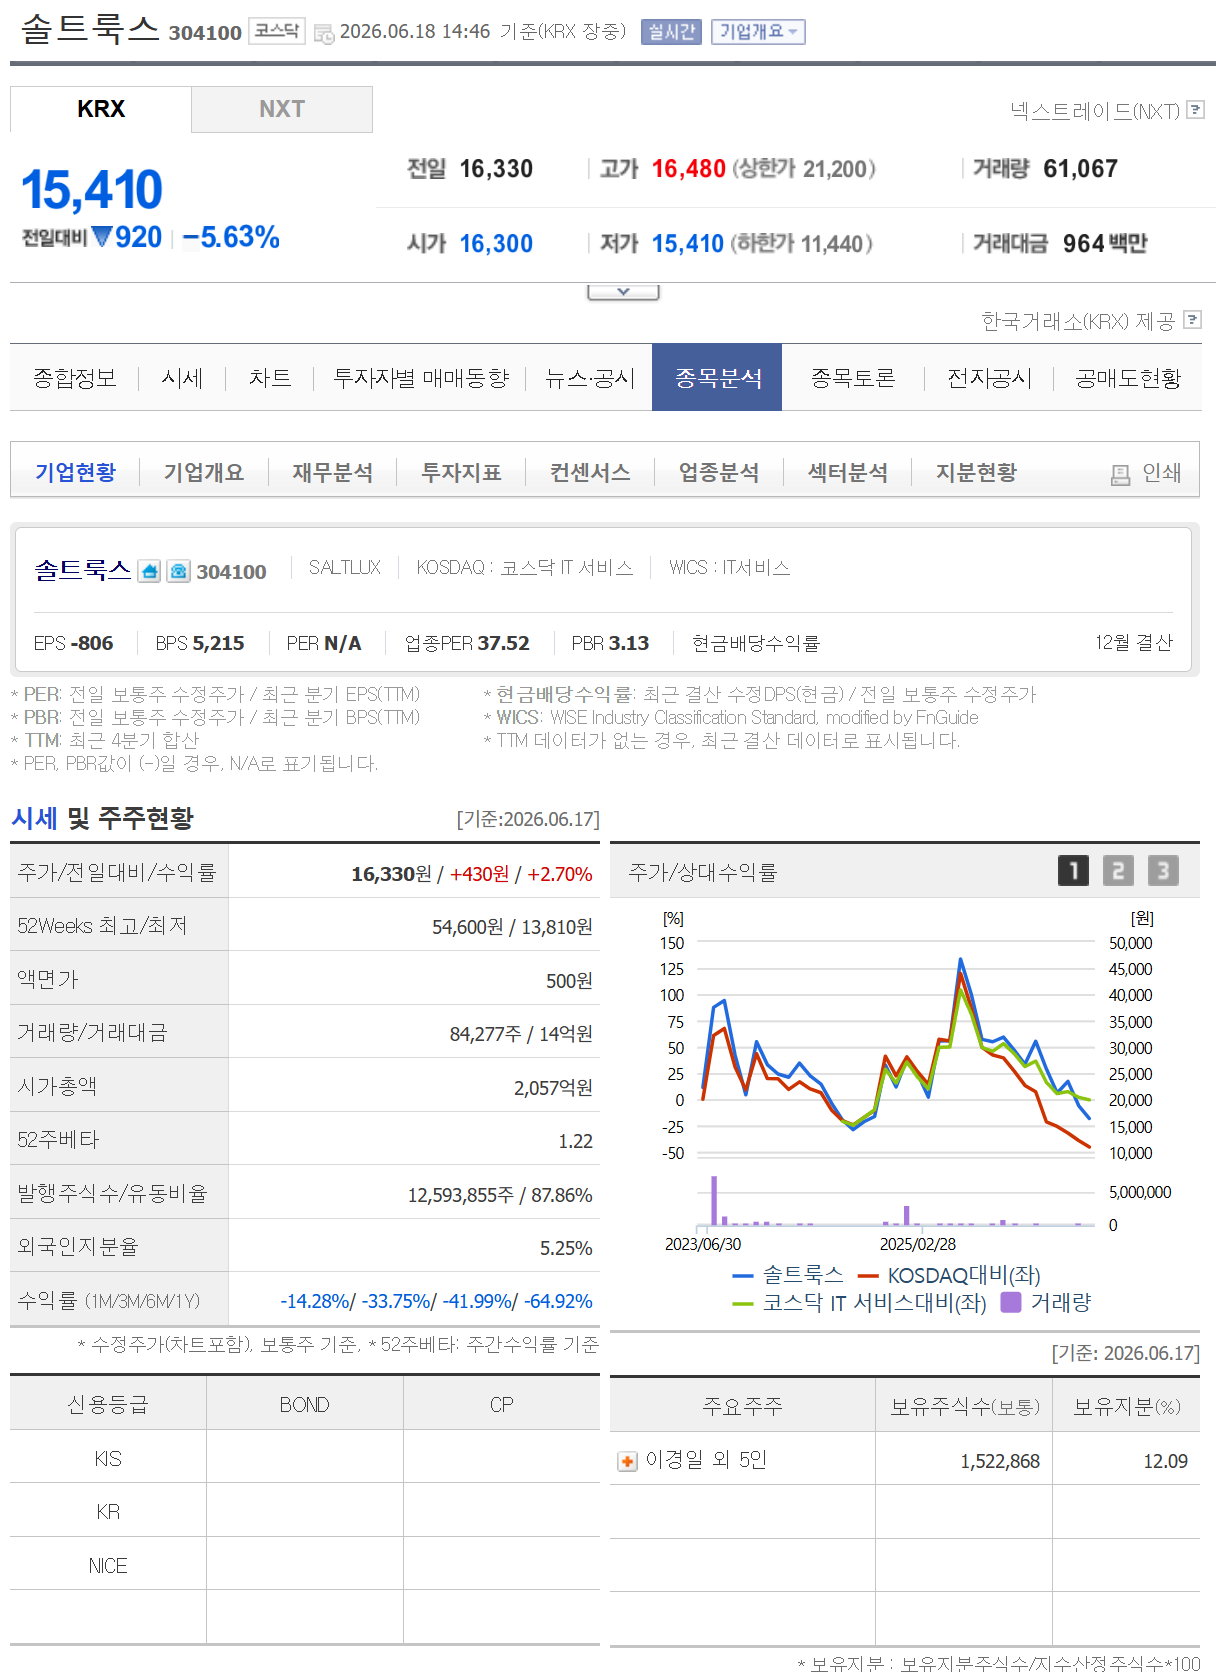
Task: Click the 52주베타 value 1.22
Action: tap(575, 1141)
